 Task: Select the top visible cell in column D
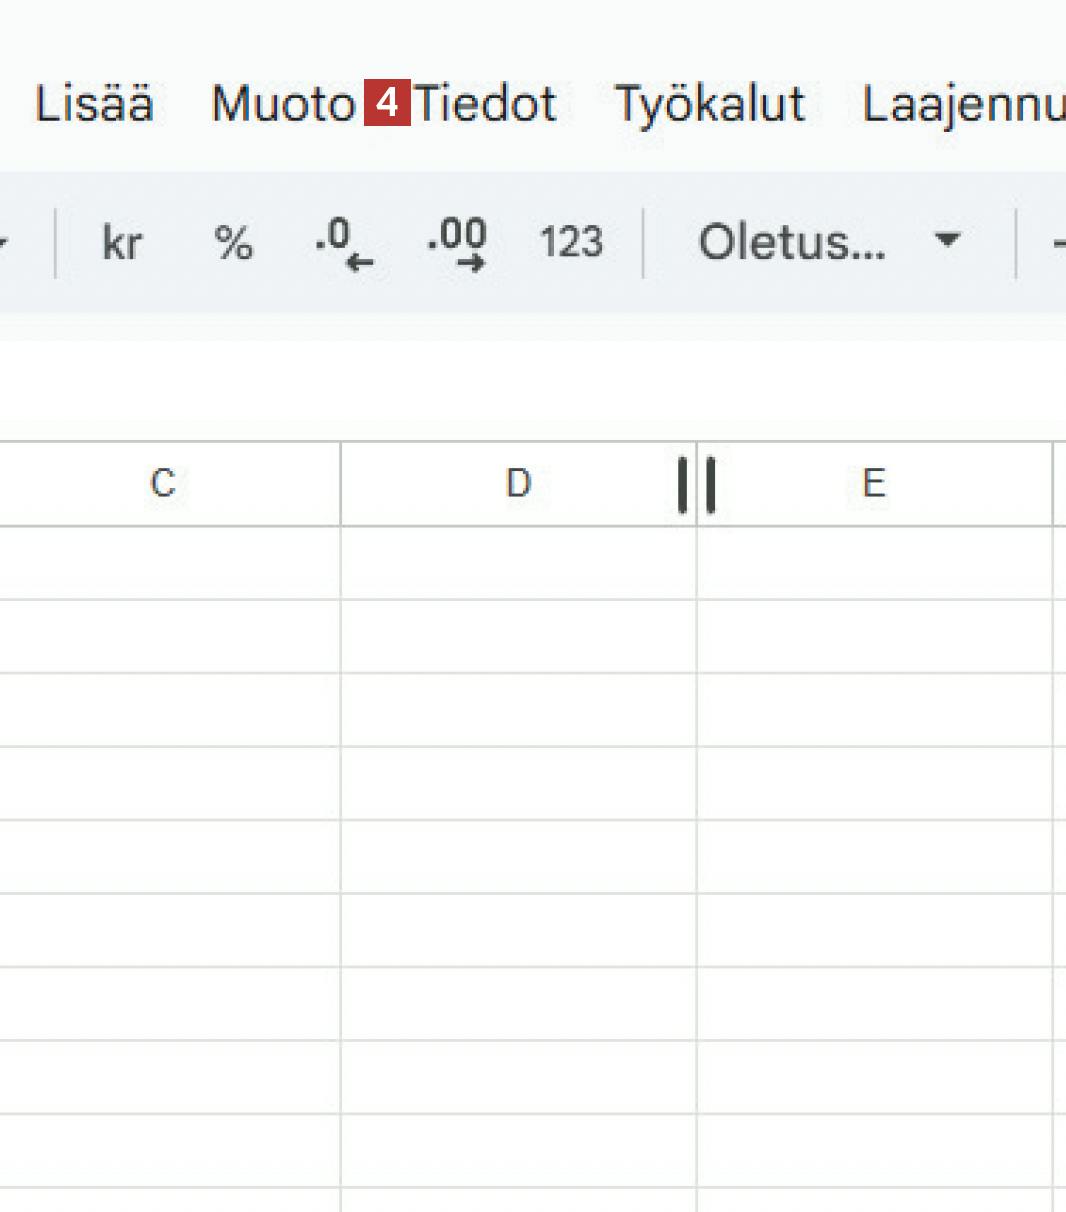(518, 563)
